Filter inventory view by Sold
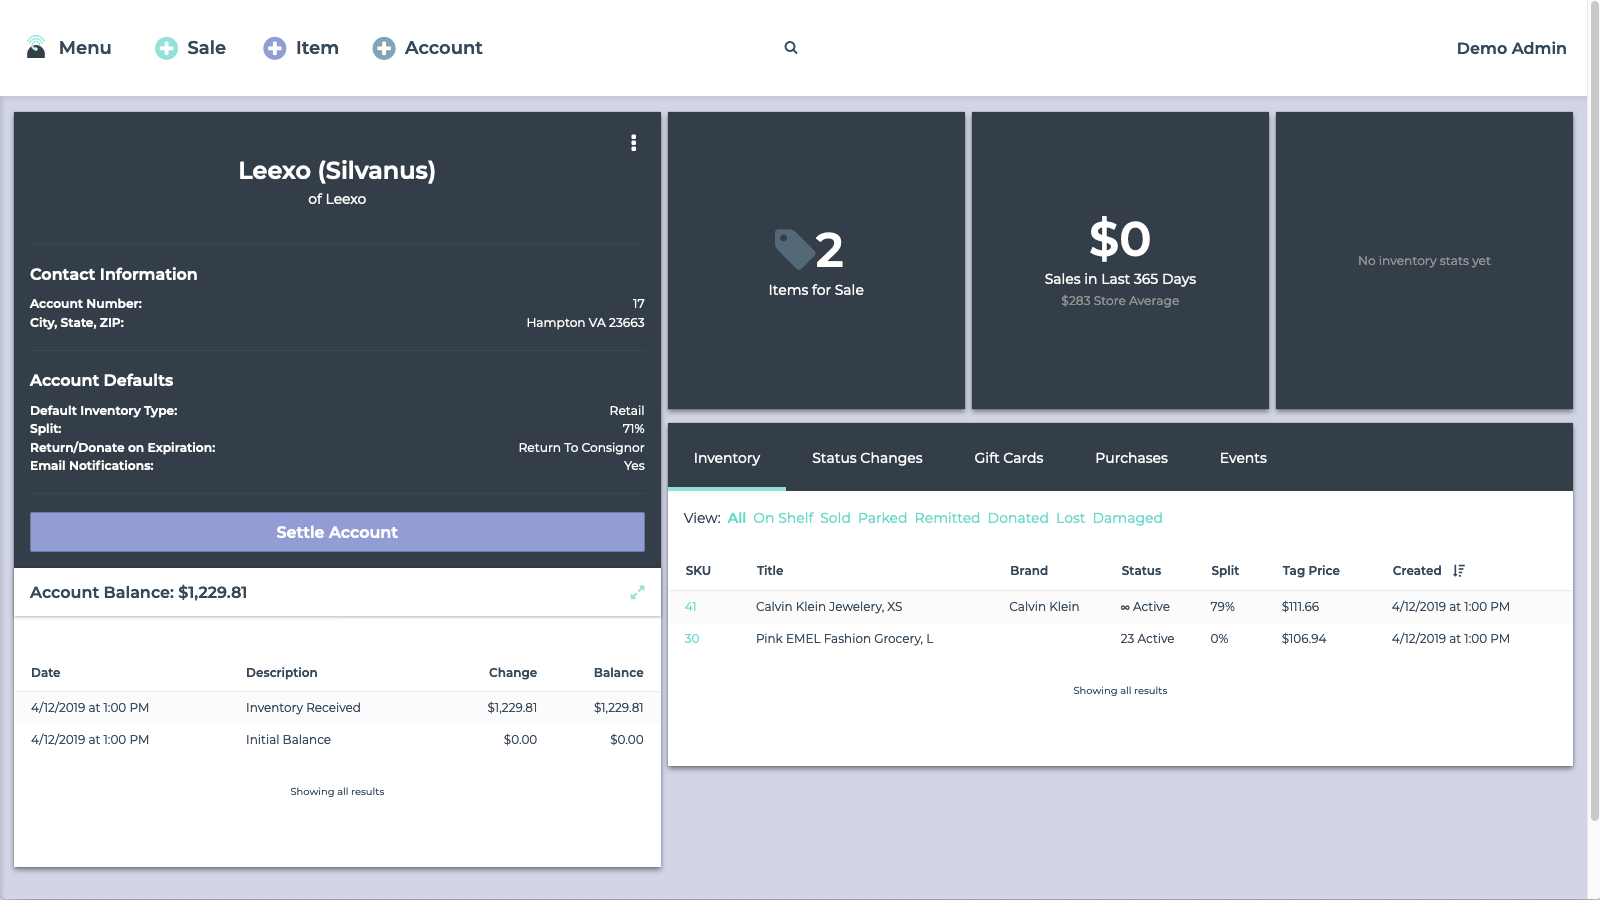1600x900 pixels. click(x=835, y=518)
